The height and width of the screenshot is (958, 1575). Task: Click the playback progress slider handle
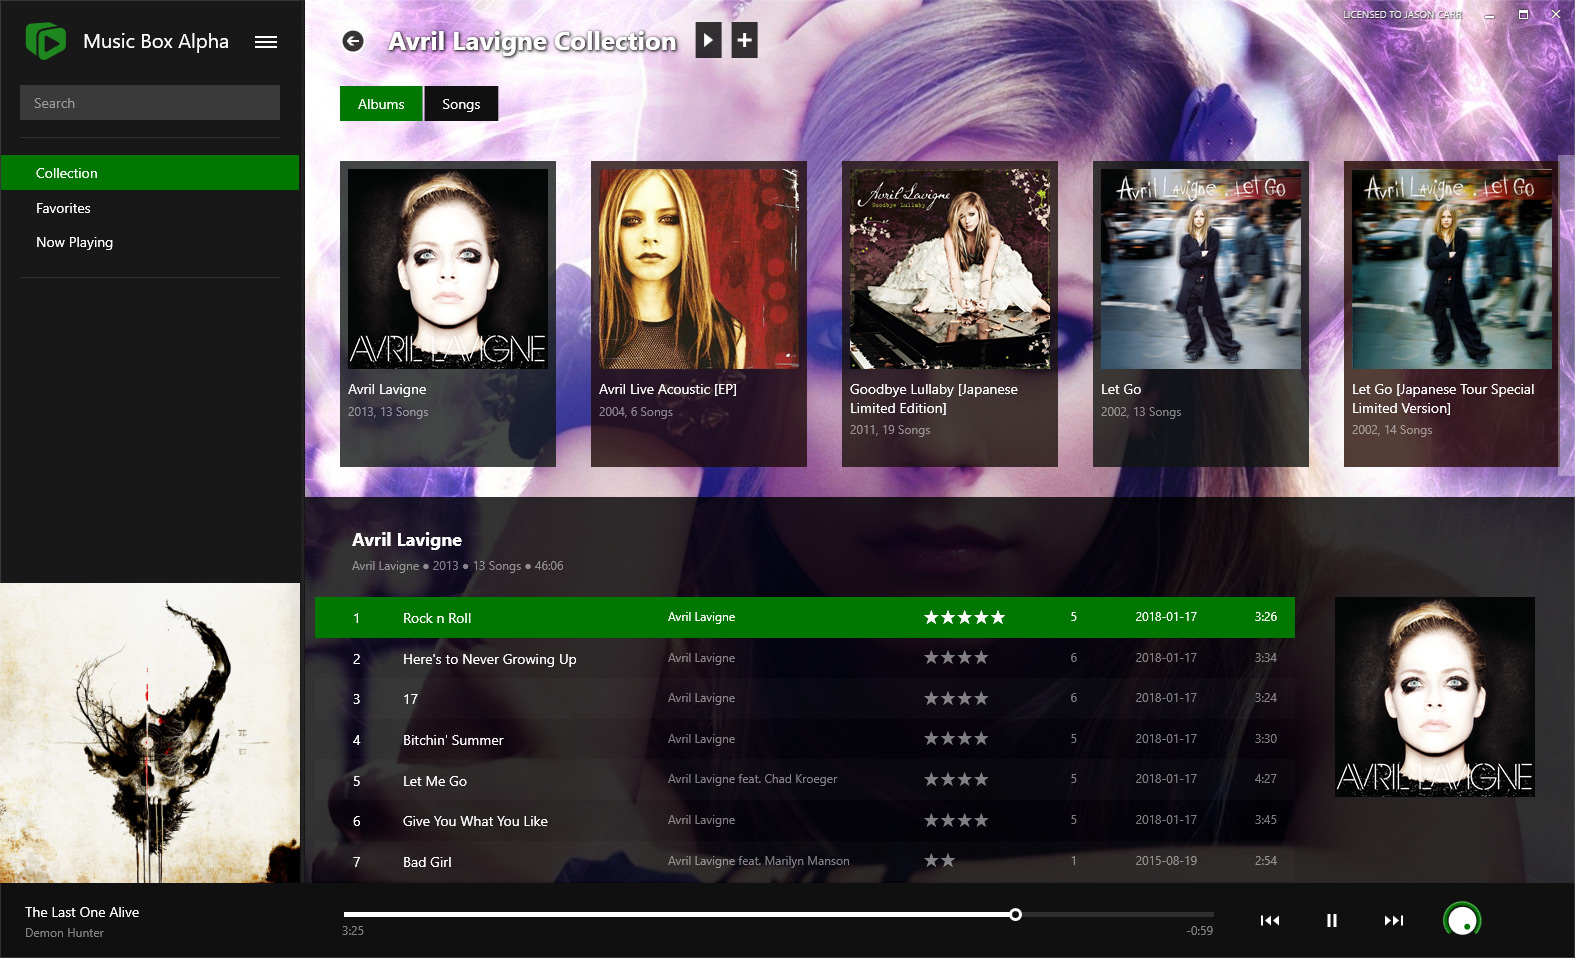point(1016,914)
